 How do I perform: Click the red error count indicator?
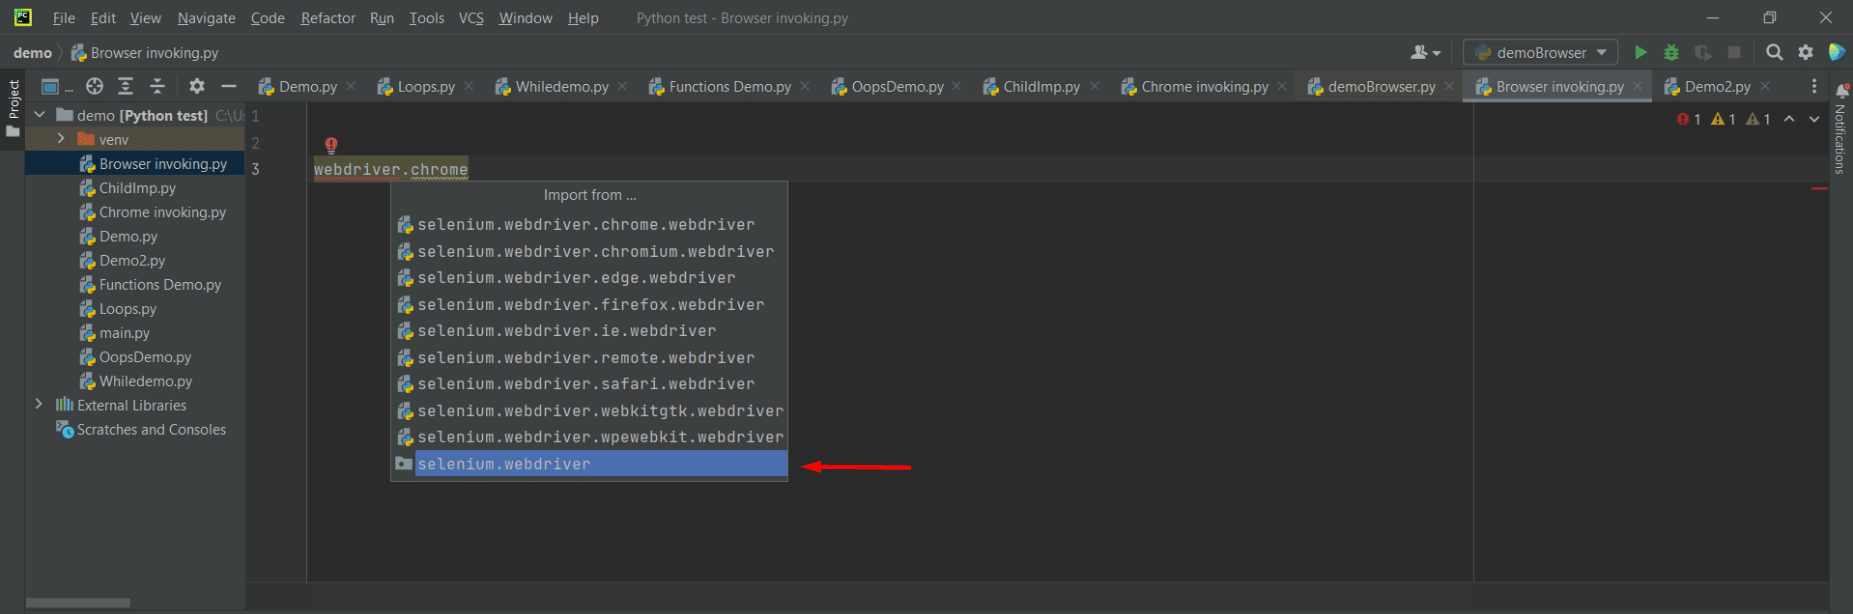click(1689, 119)
